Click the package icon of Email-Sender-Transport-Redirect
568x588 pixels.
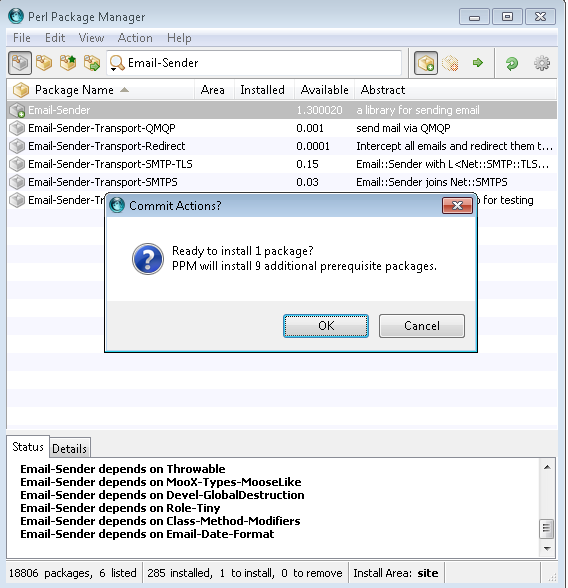(x=17, y=146)
